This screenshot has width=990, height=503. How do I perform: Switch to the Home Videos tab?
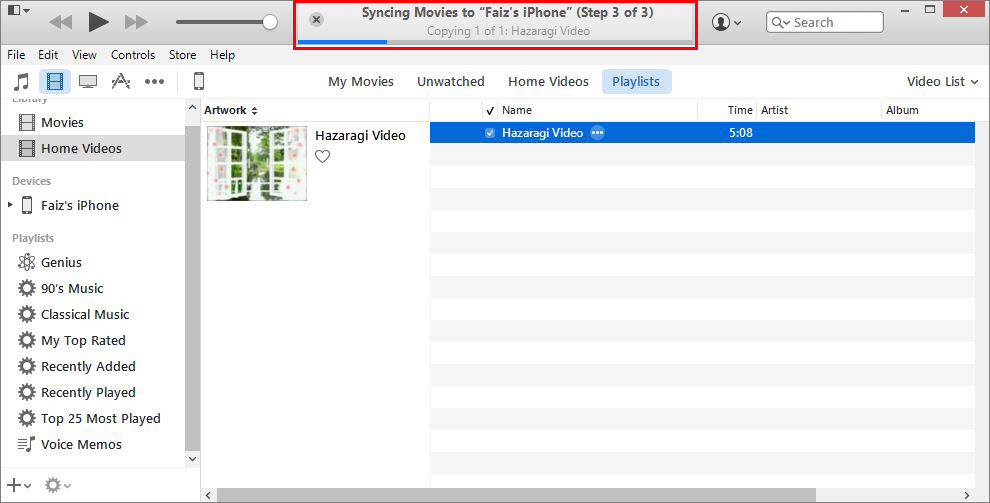(x=548, y=81)
